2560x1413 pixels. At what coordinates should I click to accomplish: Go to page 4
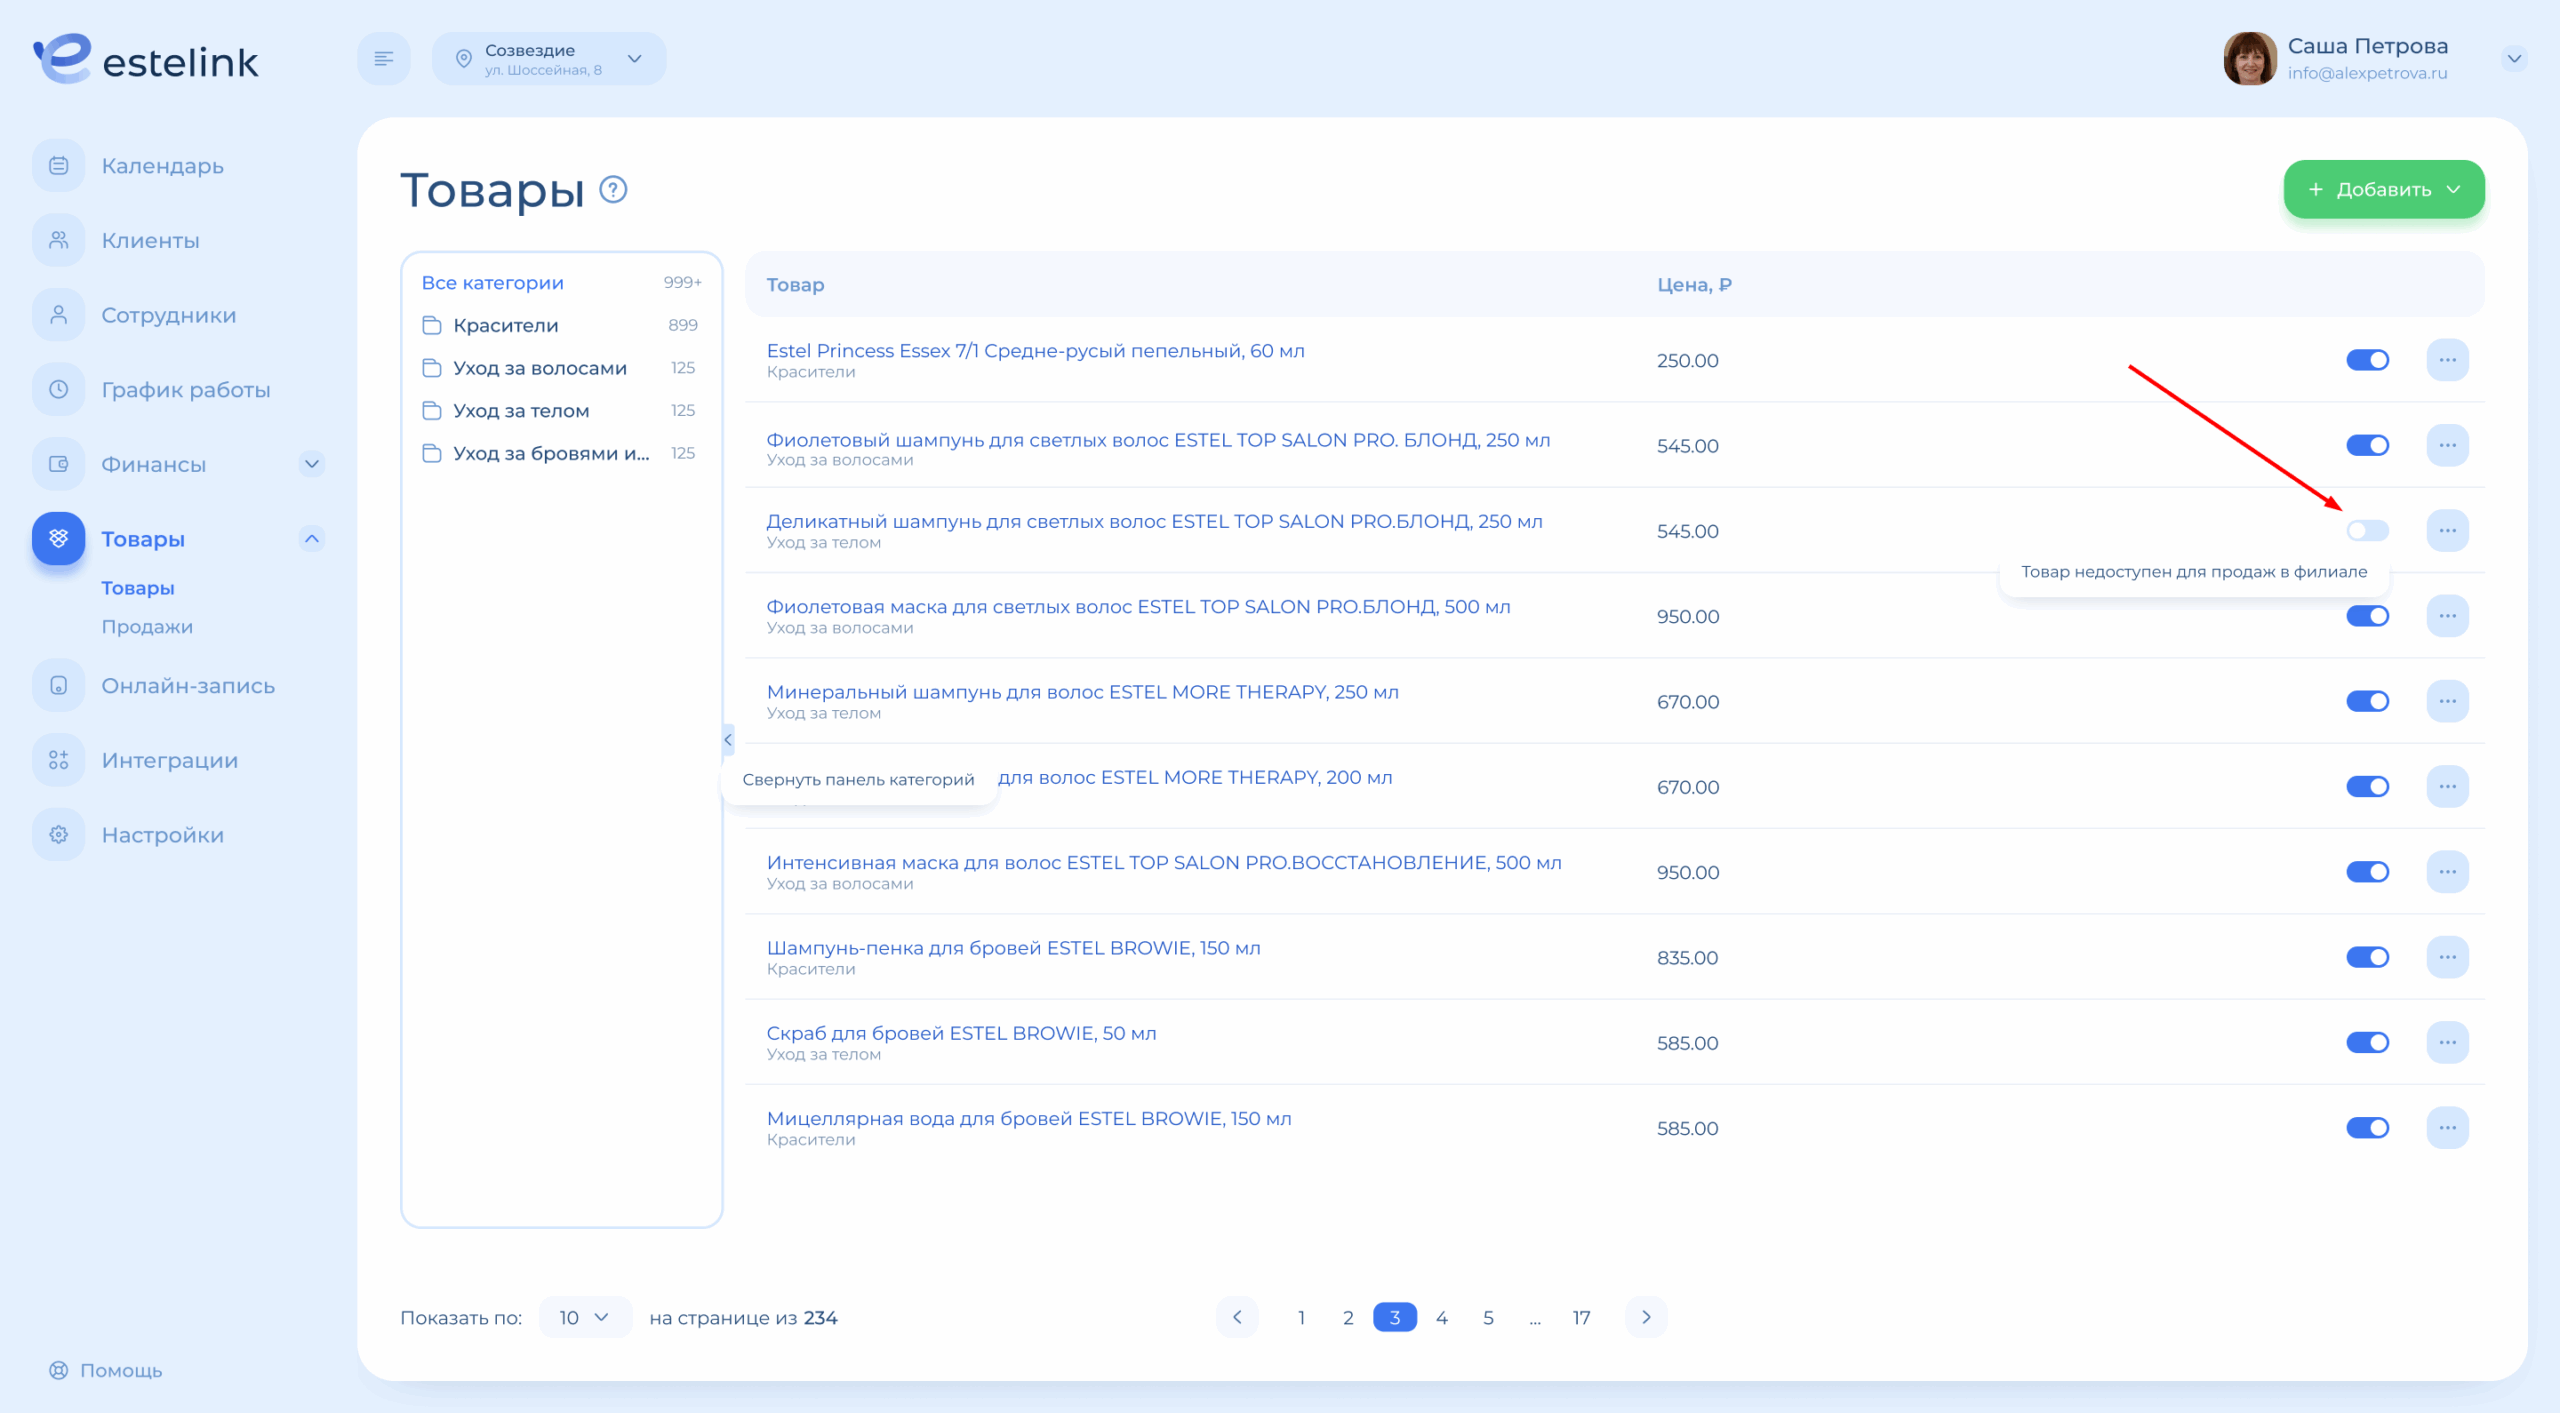(x=1441, y=1318)
